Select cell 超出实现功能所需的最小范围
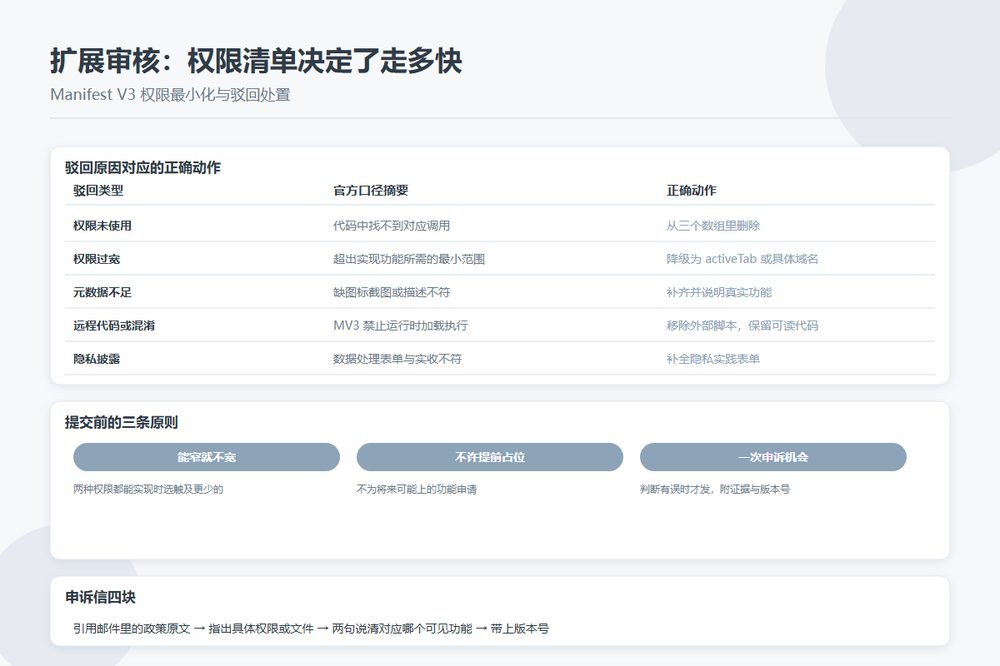The image size is (1000, 666). [x=409, y=259]
